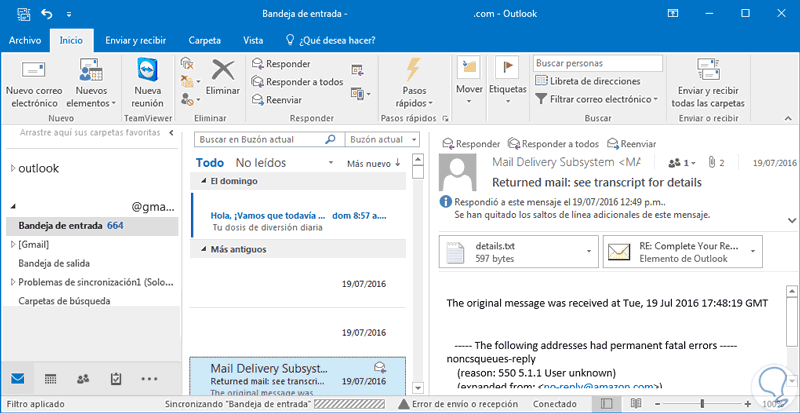The width and height of the screenshot is (800, 413).
Task: Open the Pasos rápidos dialog launcher
Action: click(x=445, y=118)
